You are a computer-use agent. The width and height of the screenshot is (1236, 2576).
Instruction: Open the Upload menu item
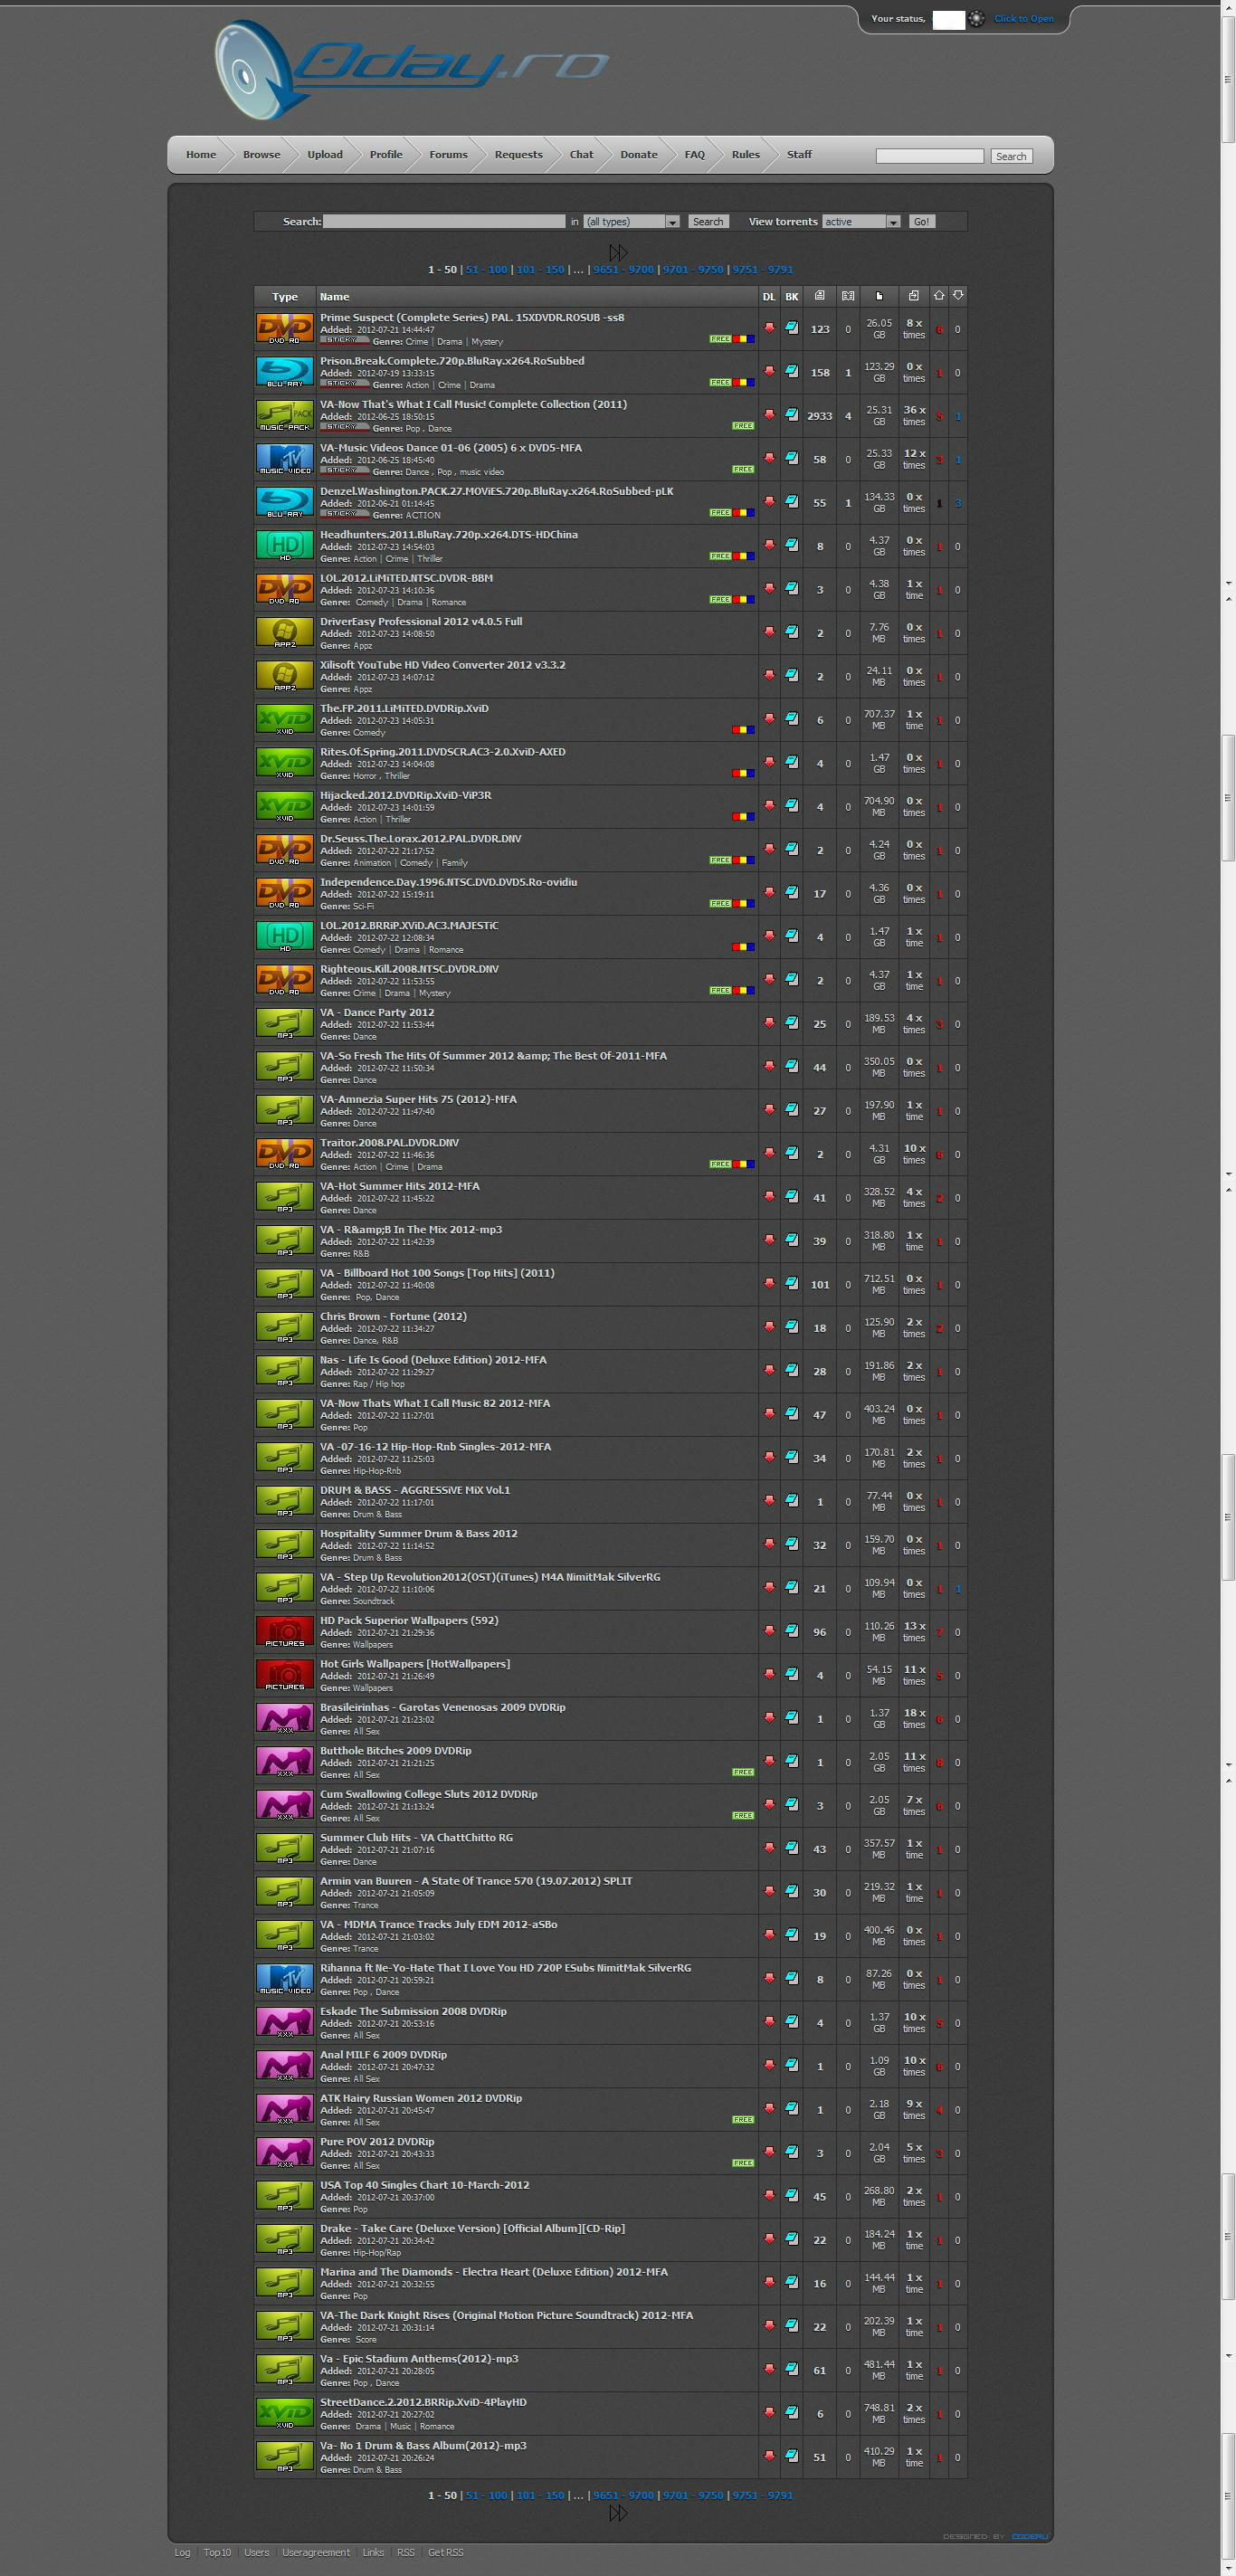click(x=325, y=154)
